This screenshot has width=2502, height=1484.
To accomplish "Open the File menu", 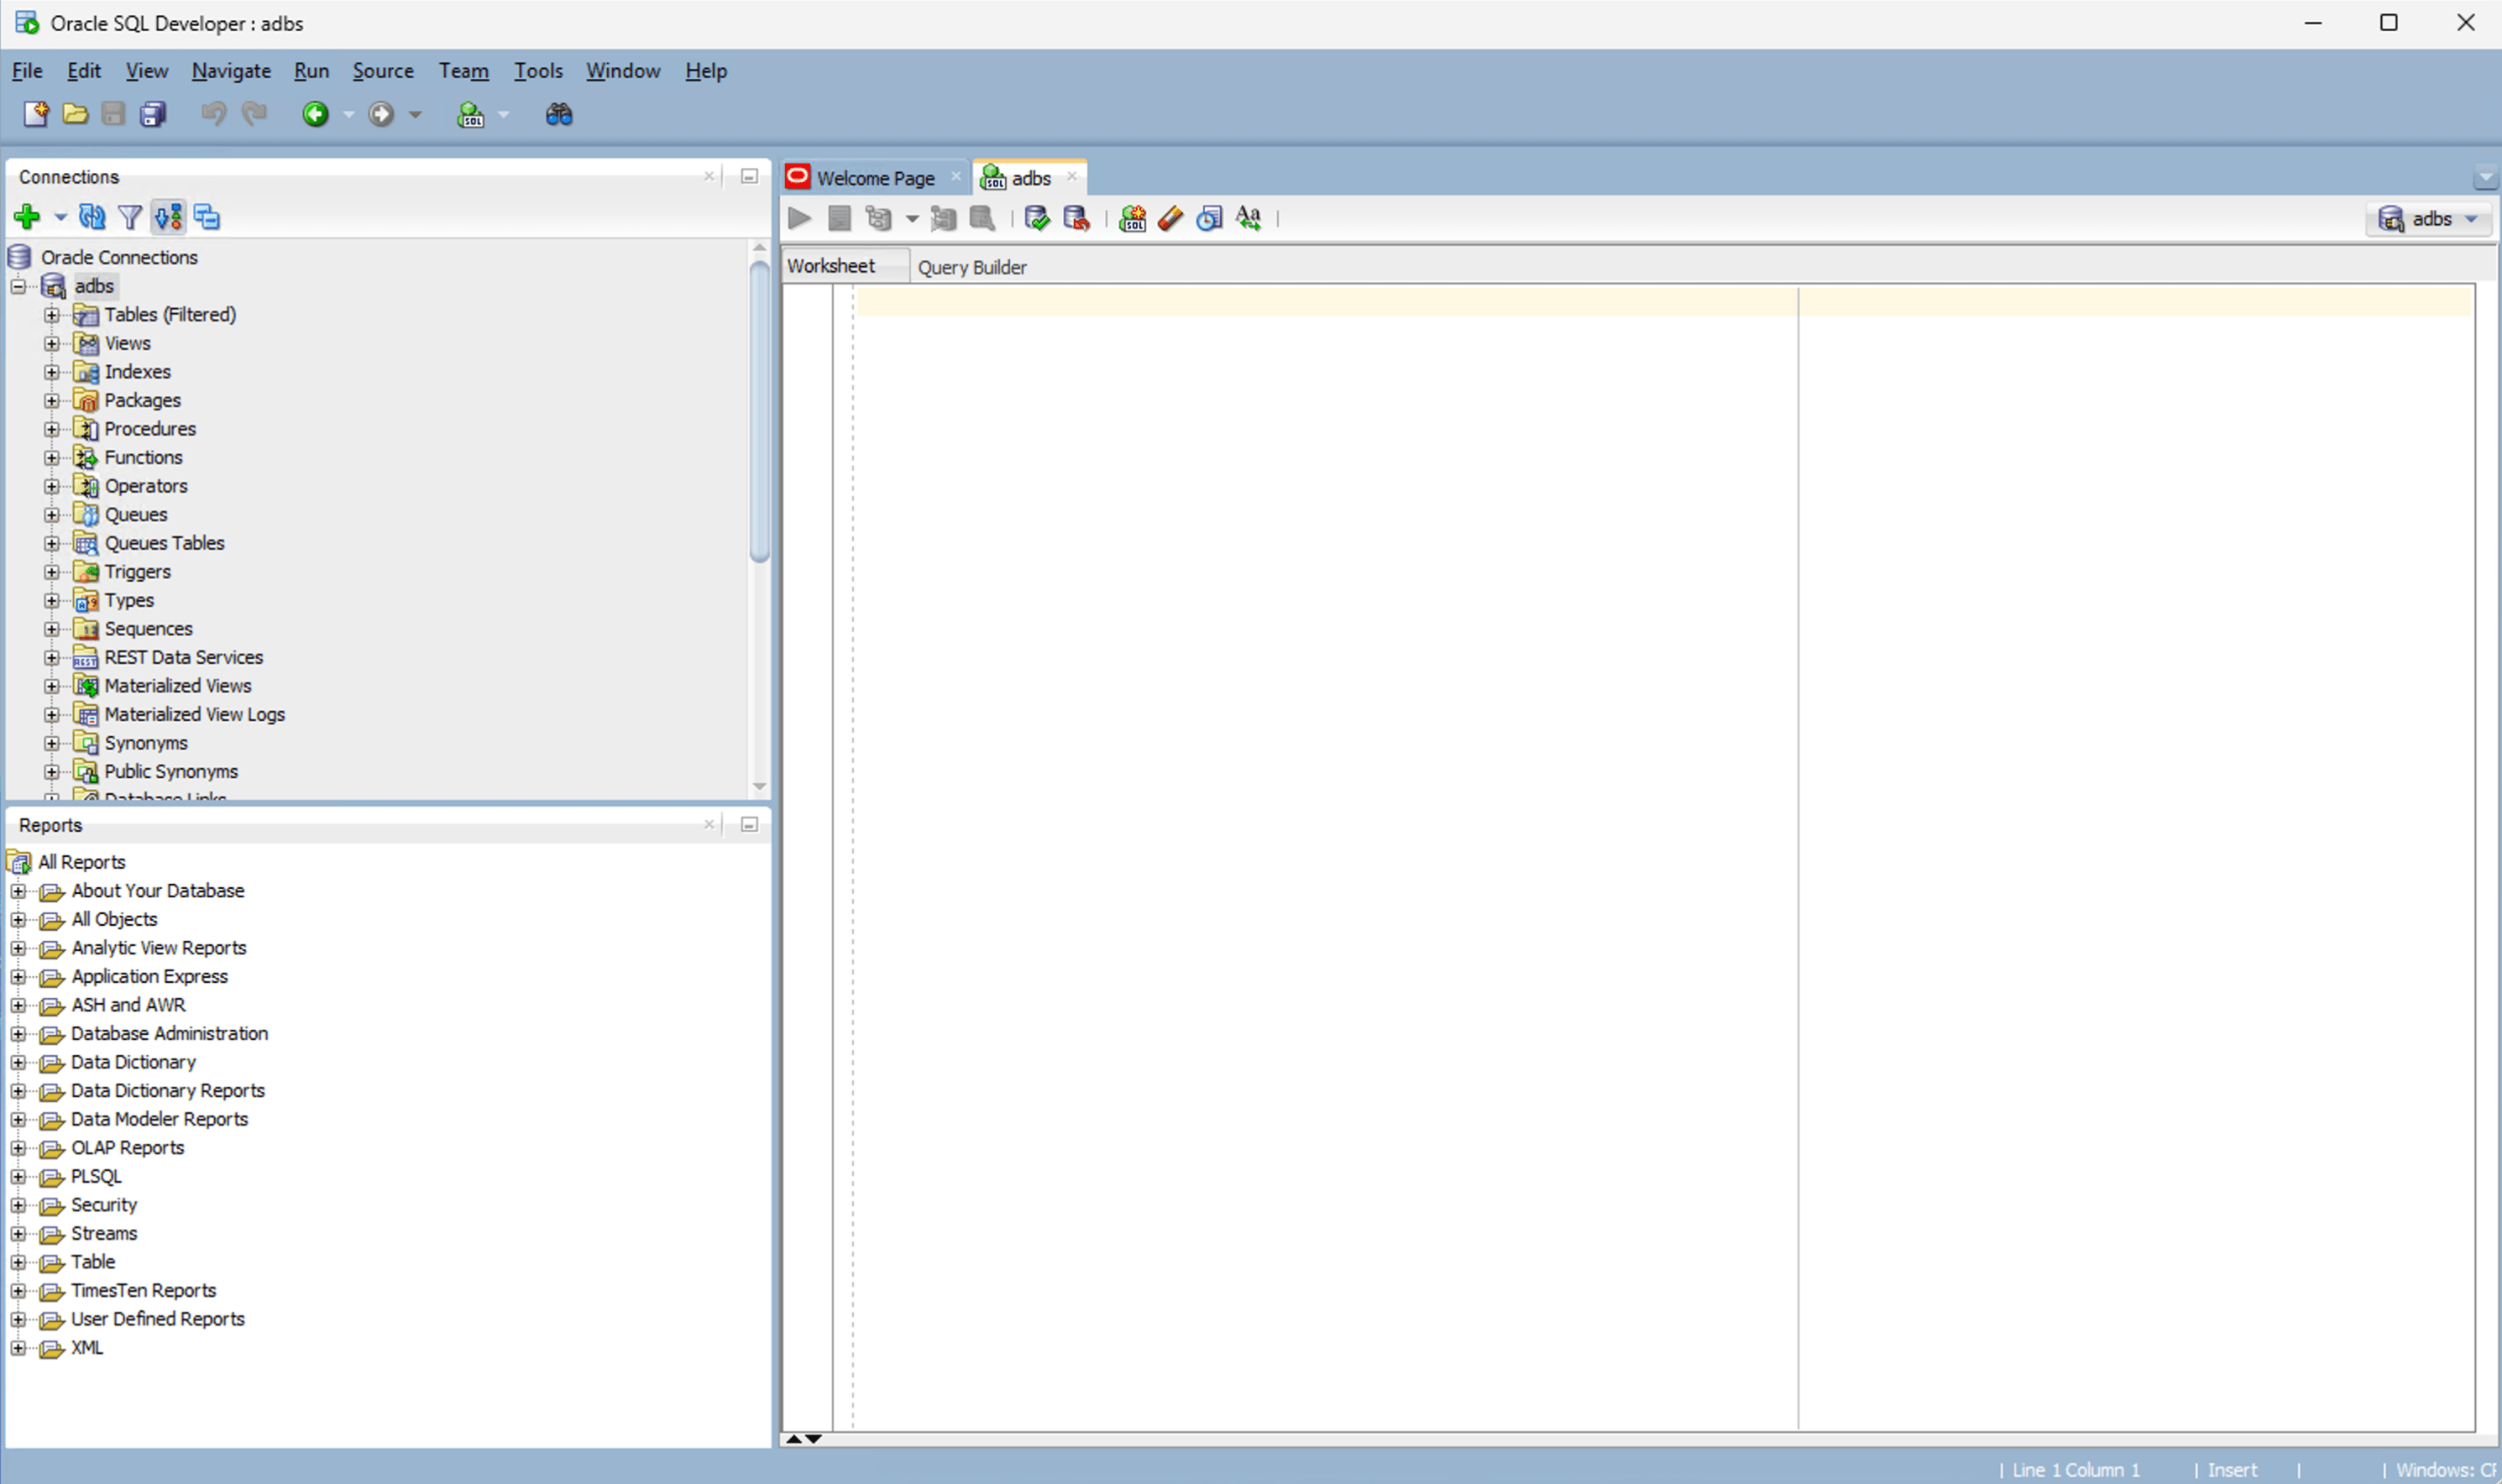I will (27, 71).
